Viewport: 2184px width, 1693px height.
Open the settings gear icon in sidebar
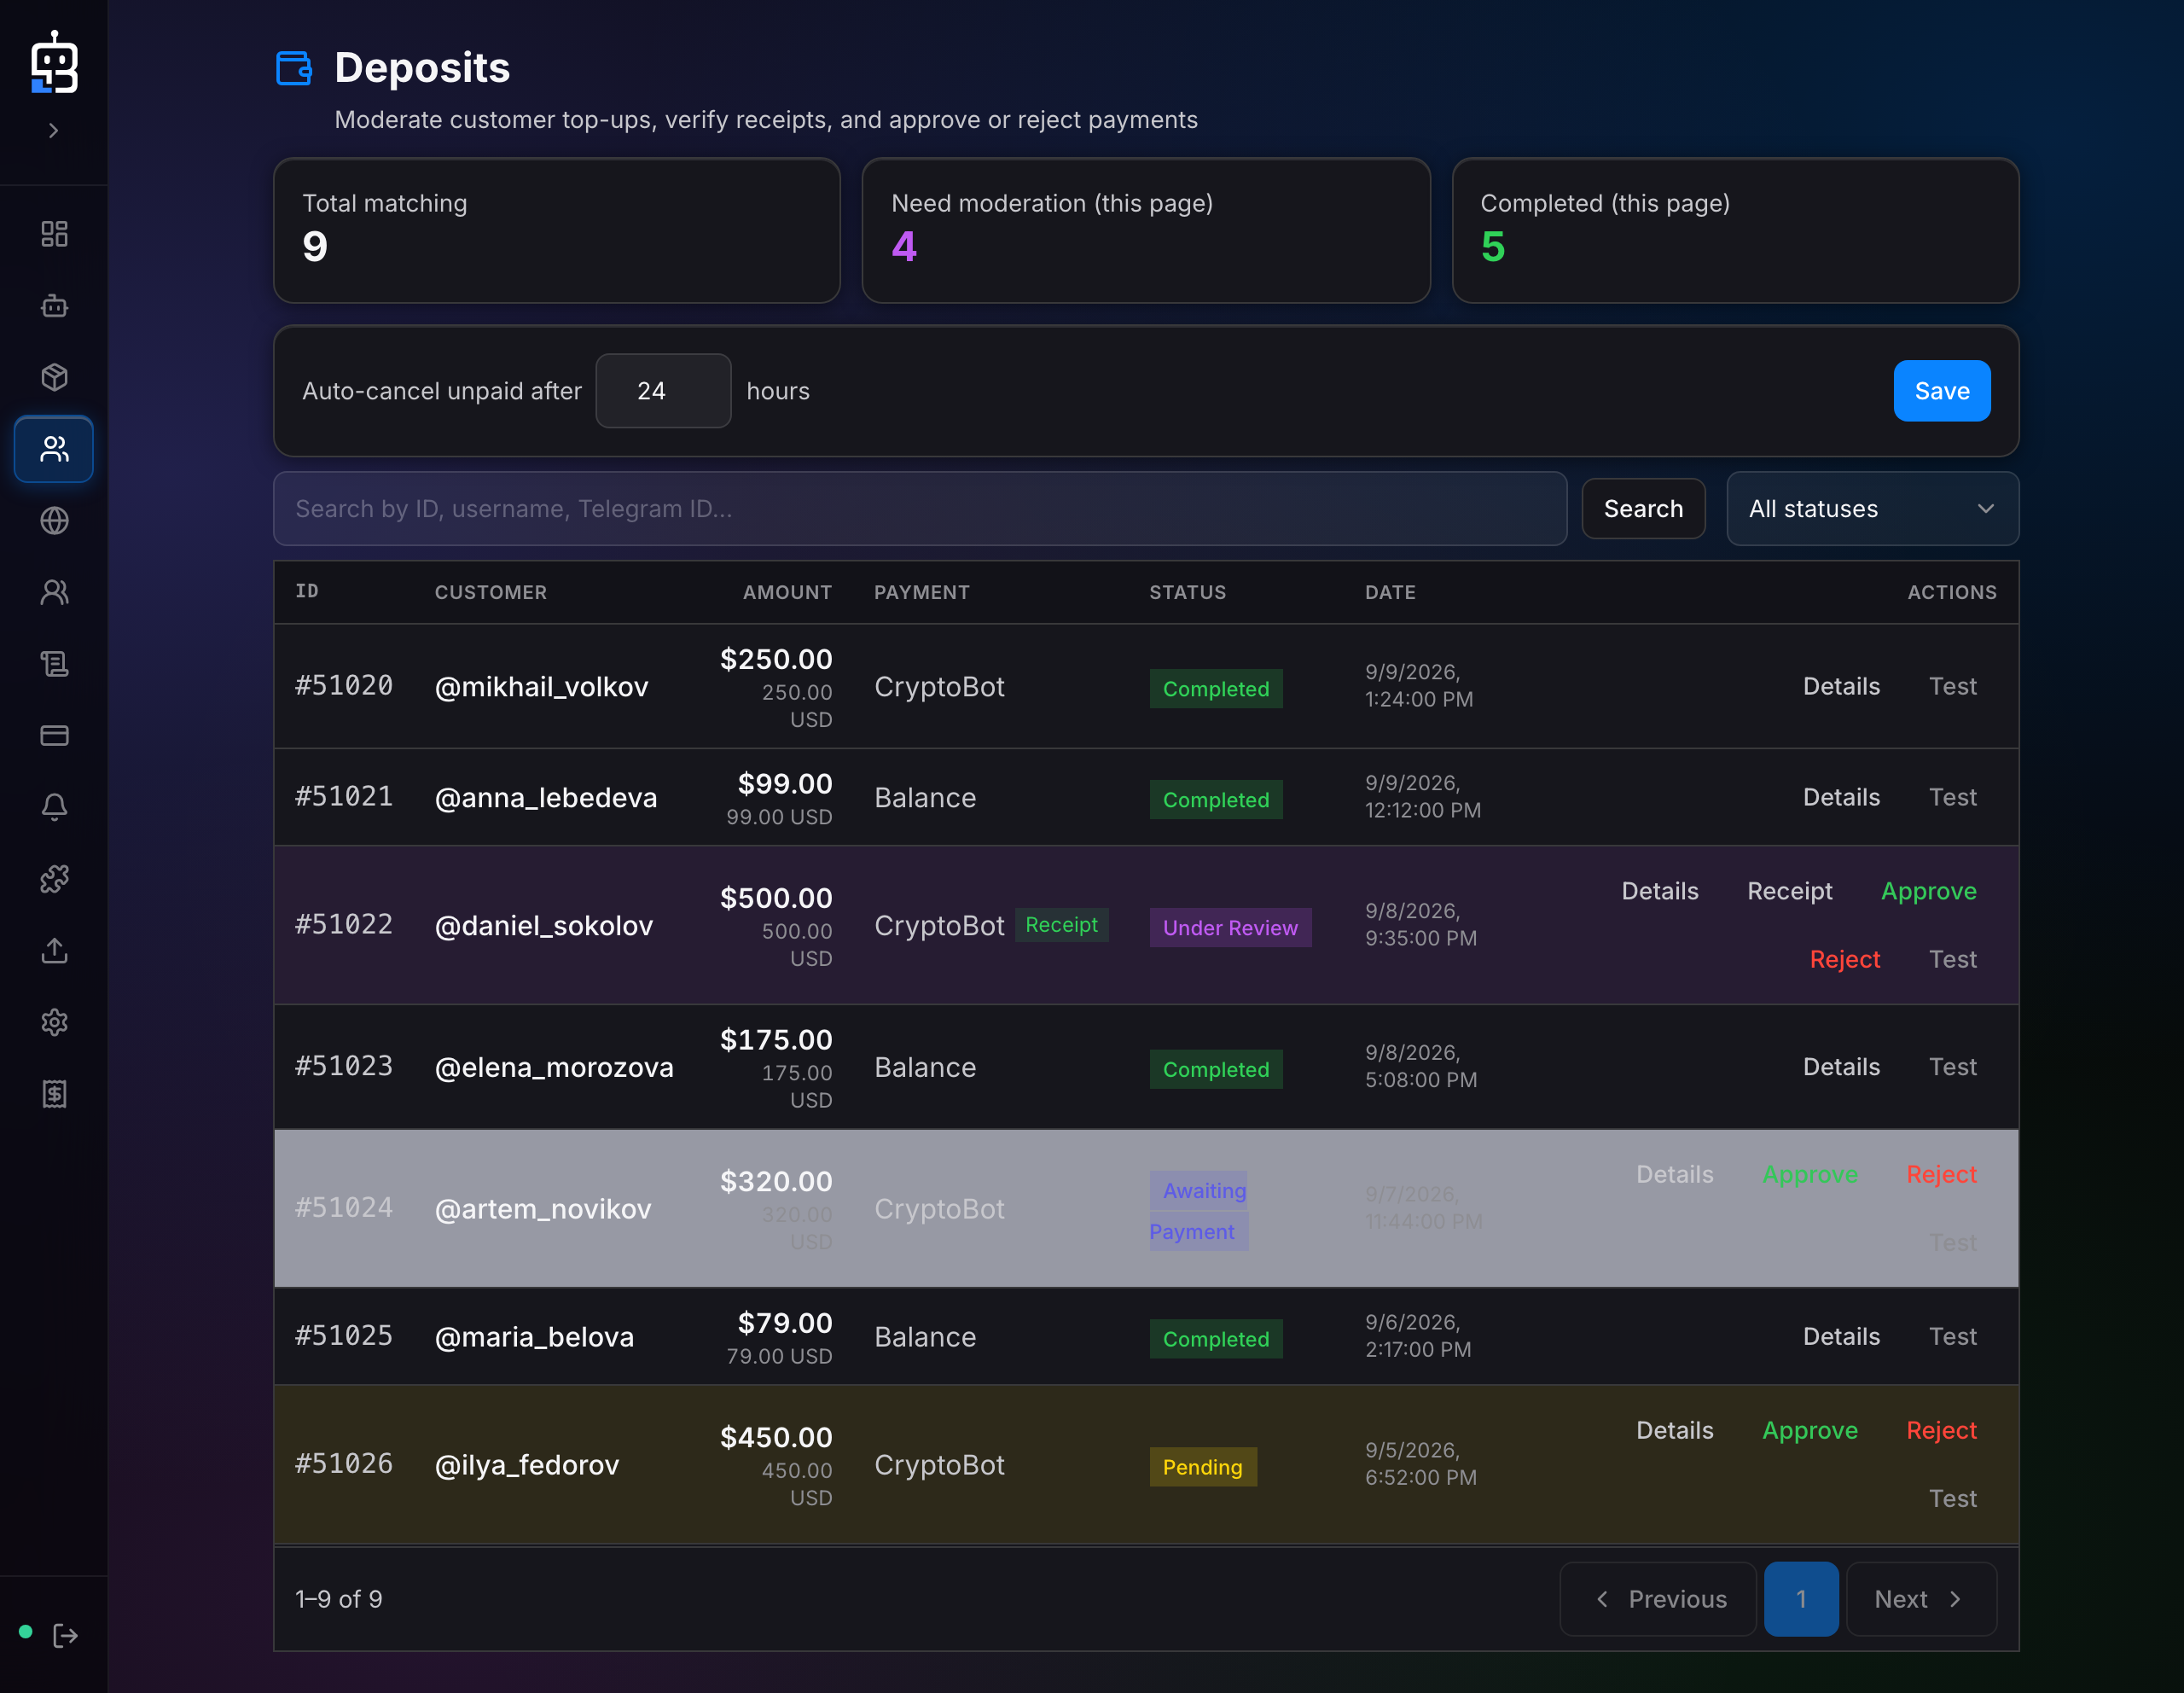pyautogui.click(x=54, y=1022)
